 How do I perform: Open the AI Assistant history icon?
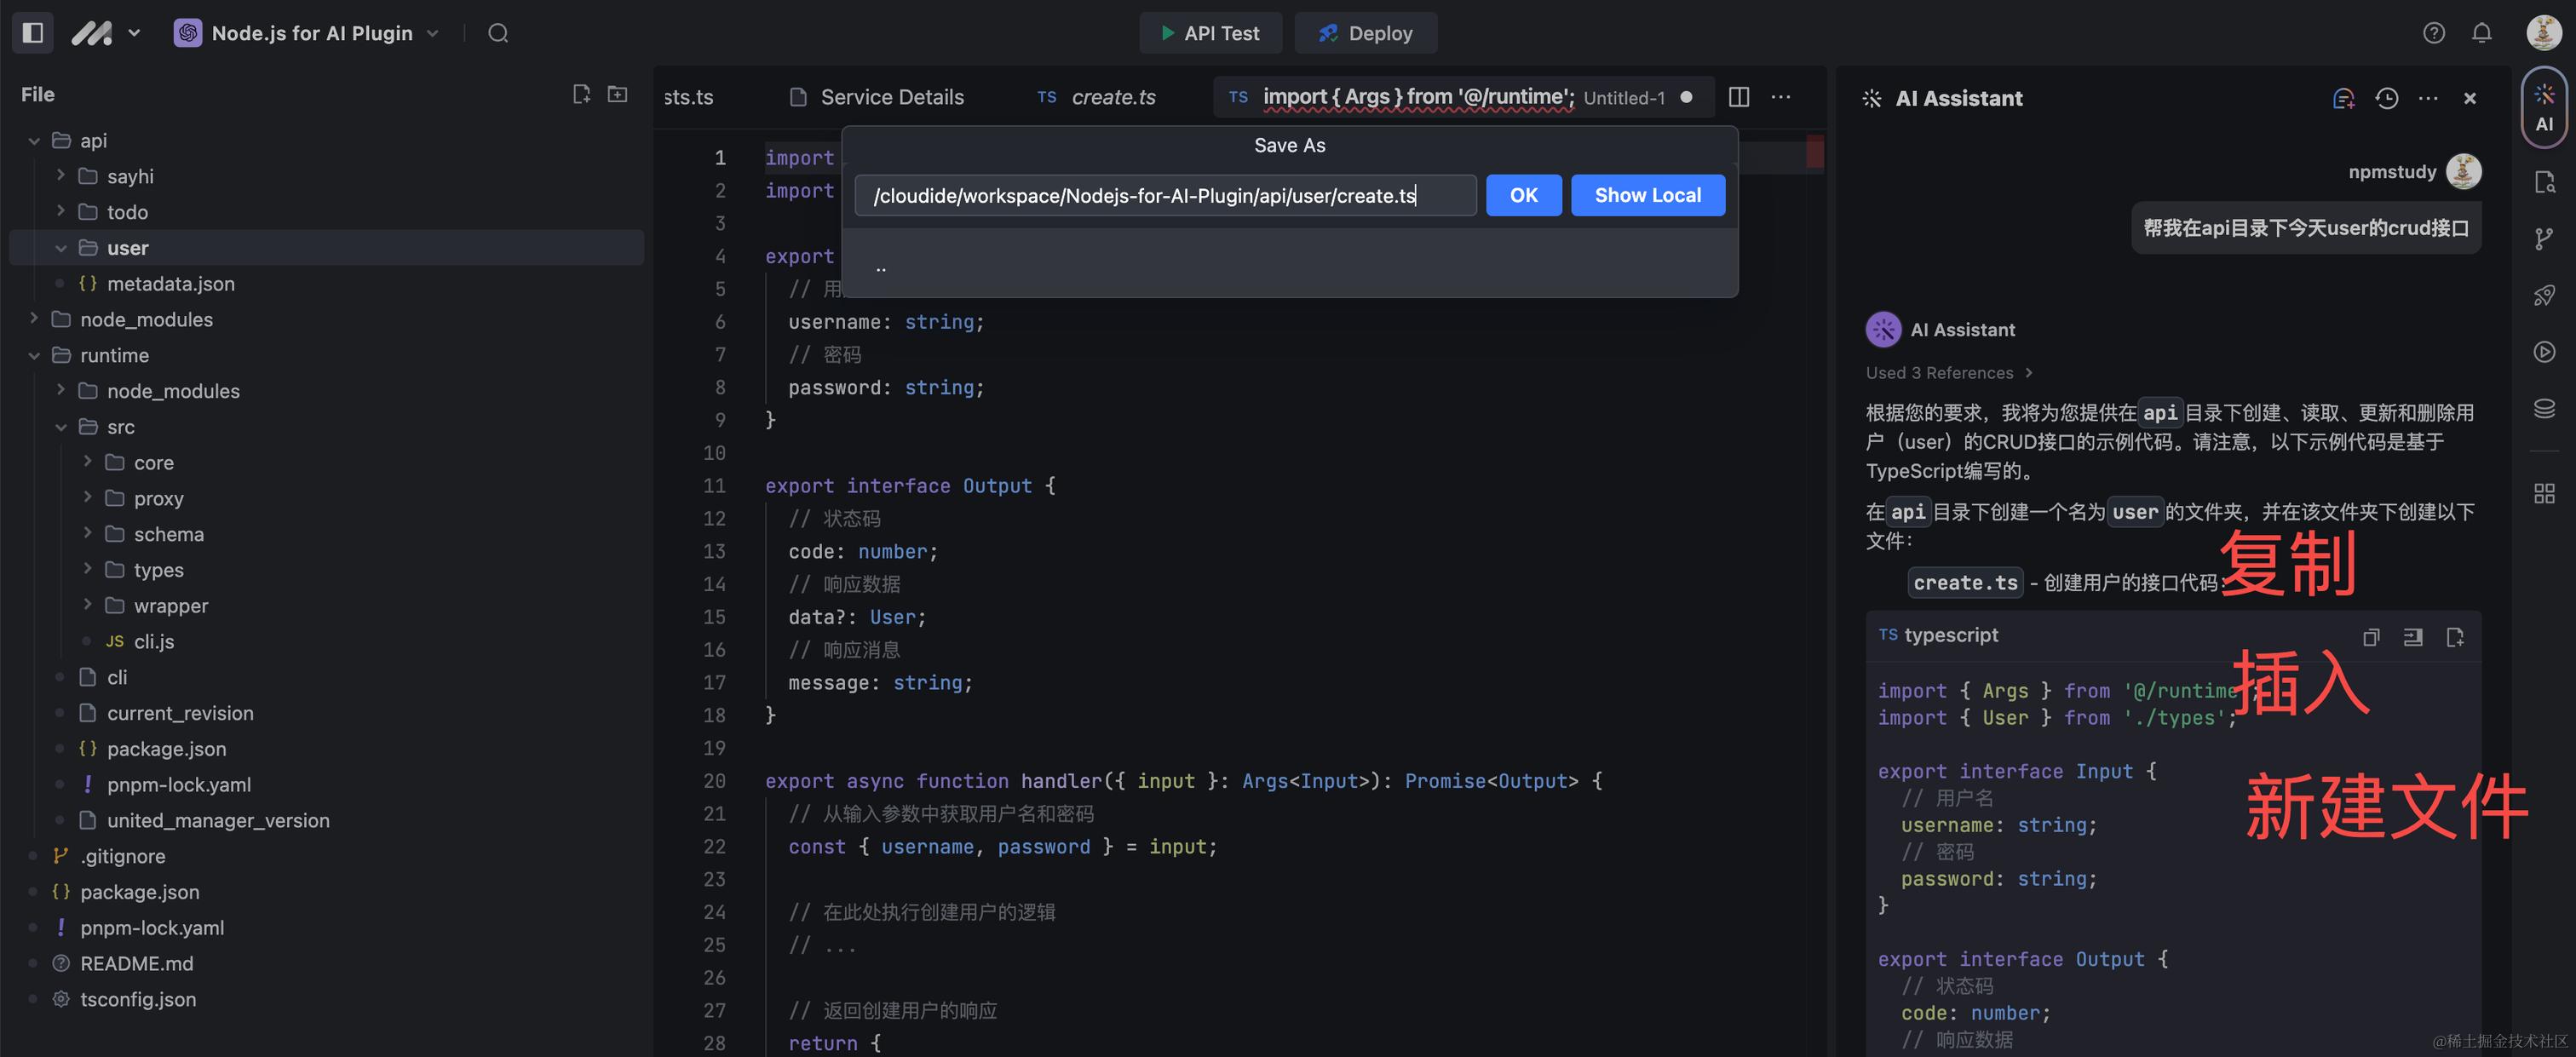click(2387, 98)
